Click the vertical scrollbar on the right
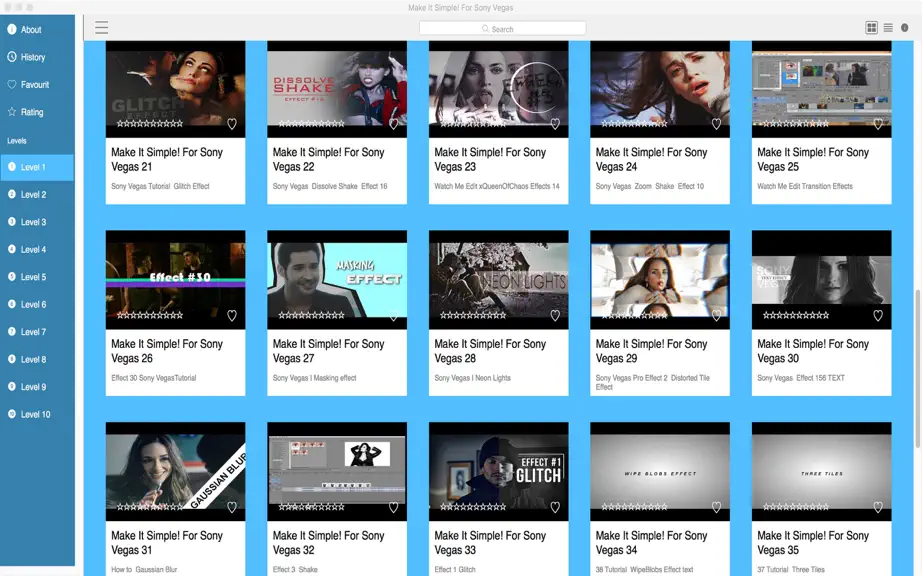Screen dimensions: 922x576 (917, 368)
